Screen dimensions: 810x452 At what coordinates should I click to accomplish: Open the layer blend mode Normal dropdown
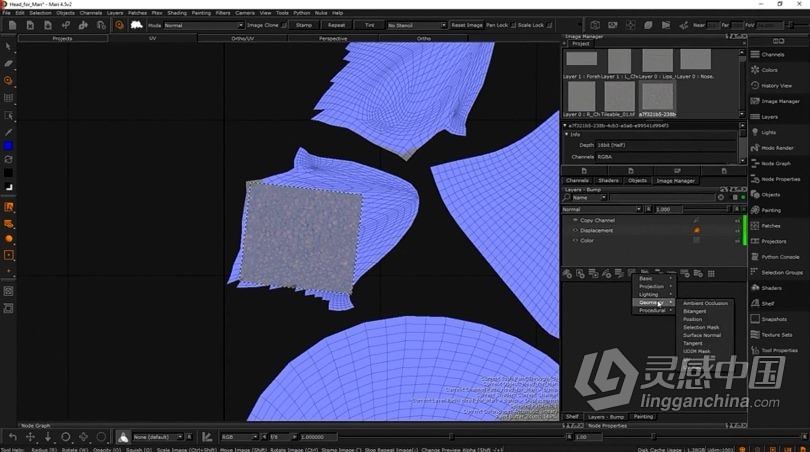click(x=601, y=209)
